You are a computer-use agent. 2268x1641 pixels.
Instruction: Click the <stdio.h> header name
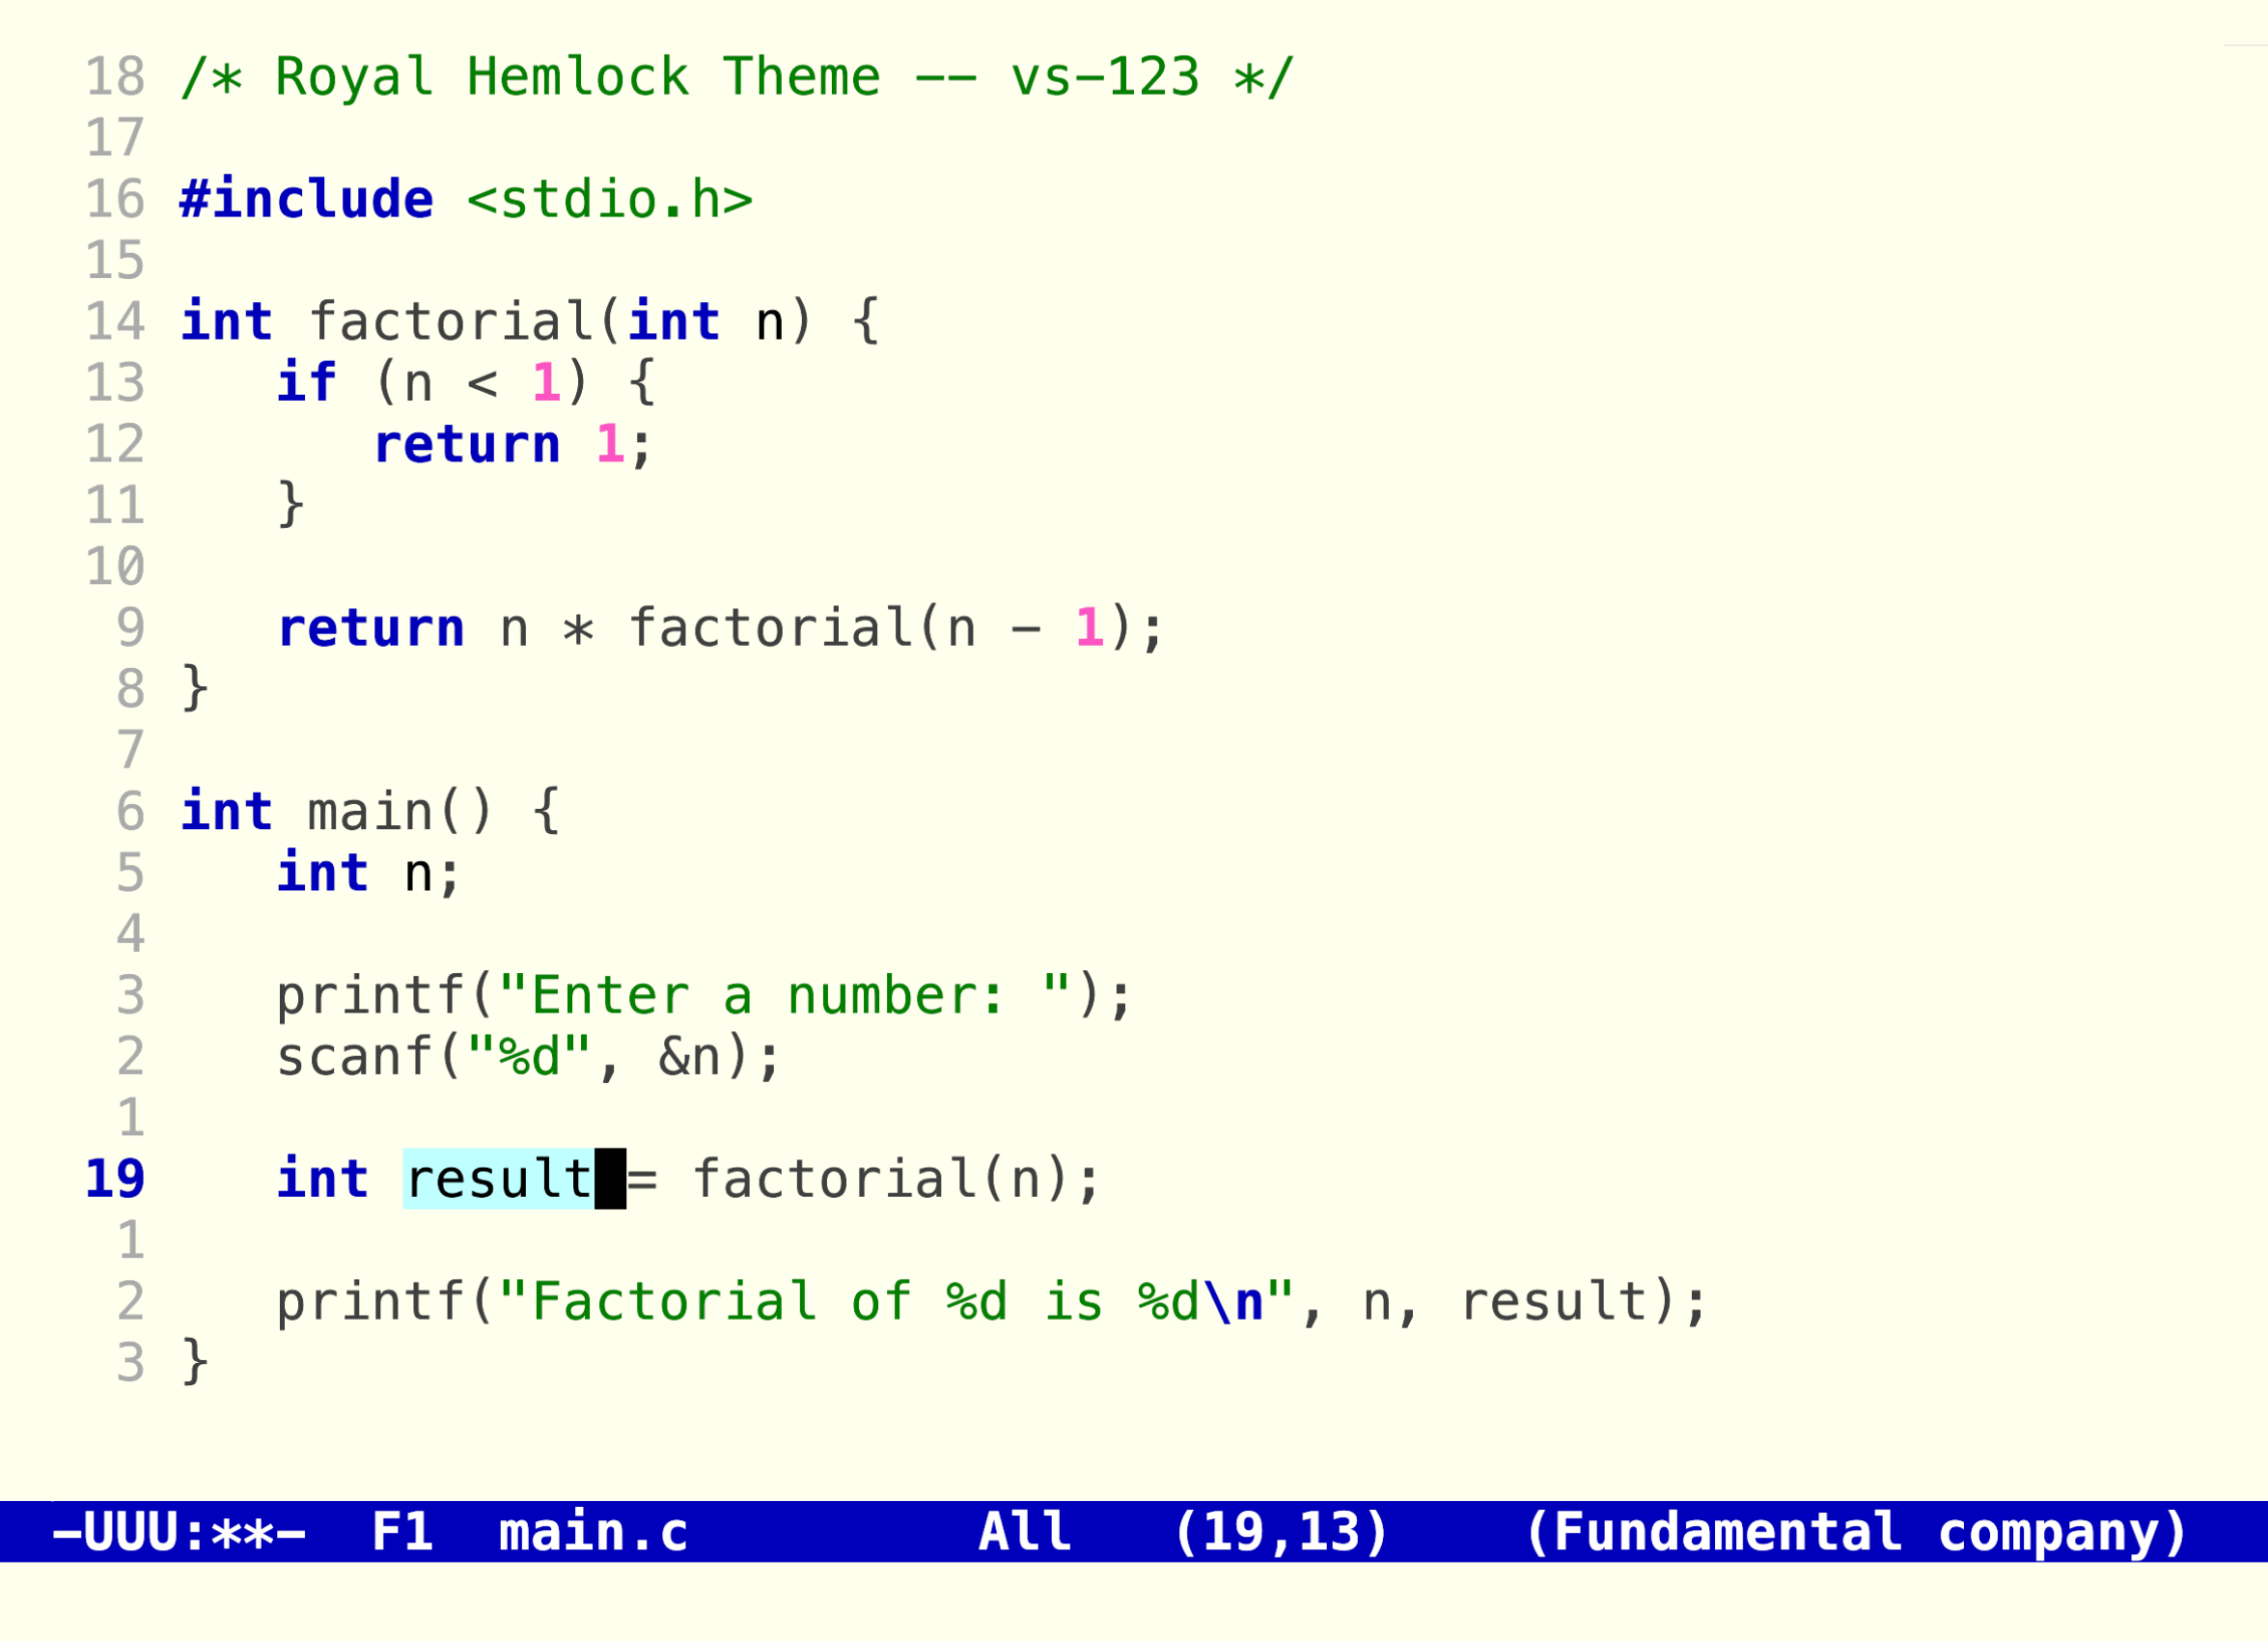click(x=609, y=199)
